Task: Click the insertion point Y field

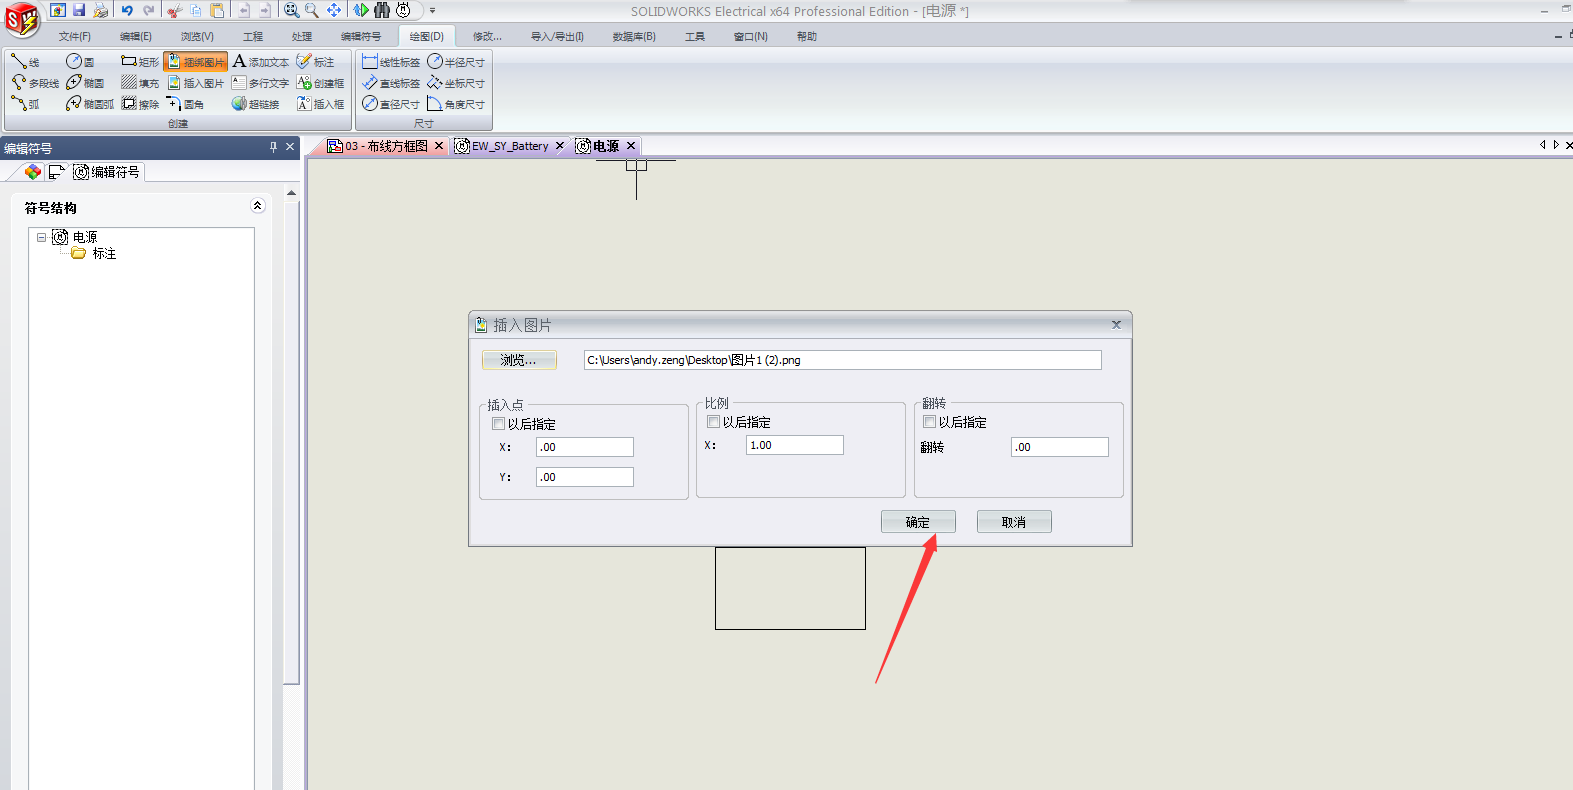Action: (x=585, y=477)
